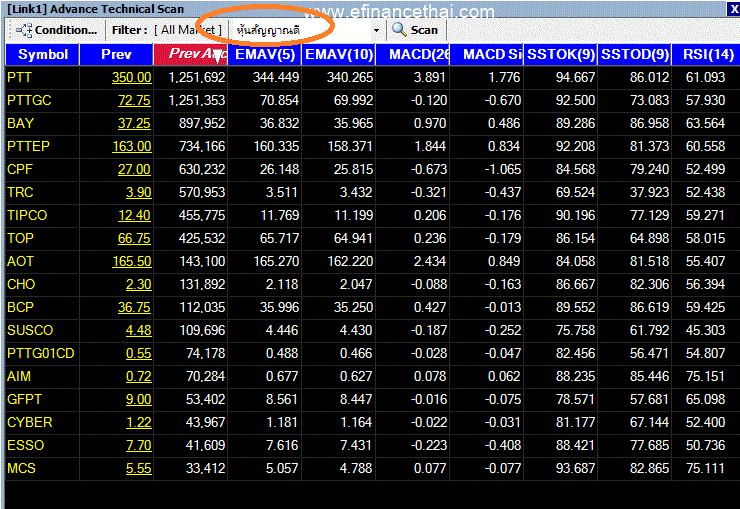
Task: Open GFPT previous price 9.00 link
Action: (139, 400)
